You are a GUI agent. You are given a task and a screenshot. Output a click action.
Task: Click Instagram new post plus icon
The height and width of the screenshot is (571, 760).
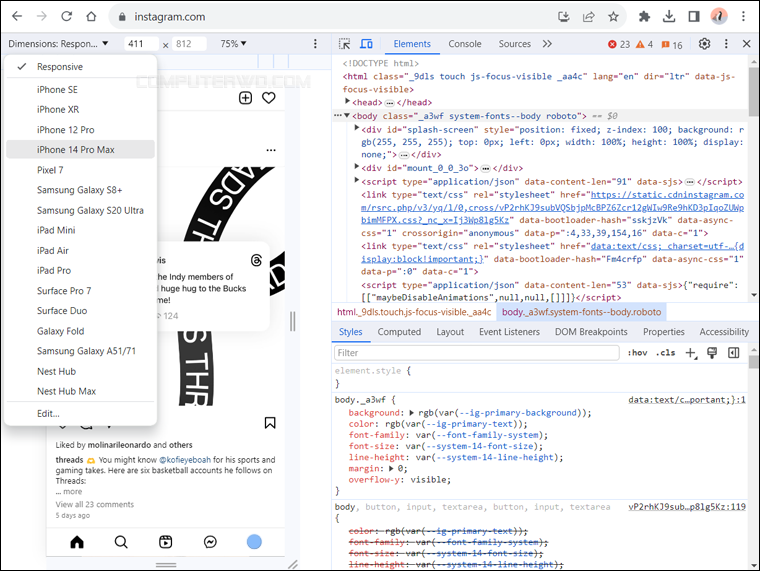coord(245,98)
